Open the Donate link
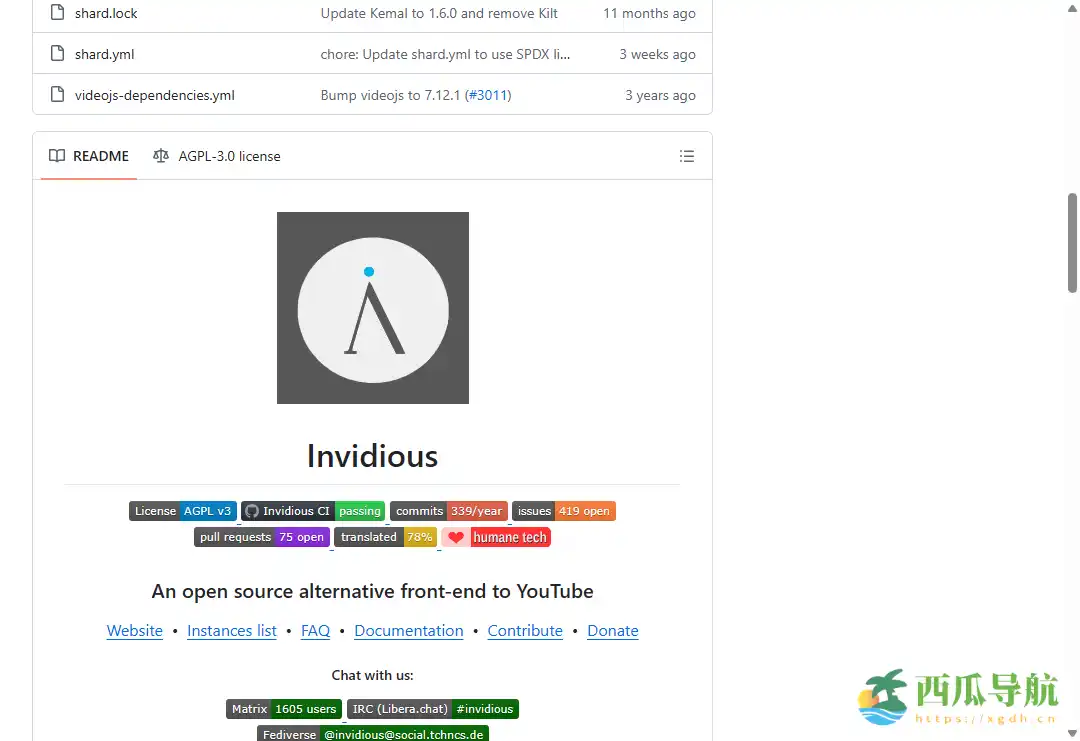This screenshot has height=741, width=1080. pos(612,630)
